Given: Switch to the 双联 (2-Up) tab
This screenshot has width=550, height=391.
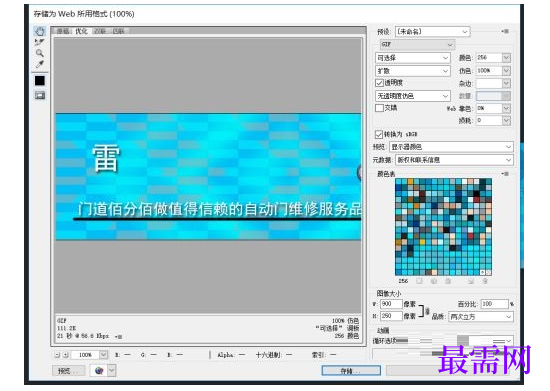Looking at the screenshot, I should 100,31.
